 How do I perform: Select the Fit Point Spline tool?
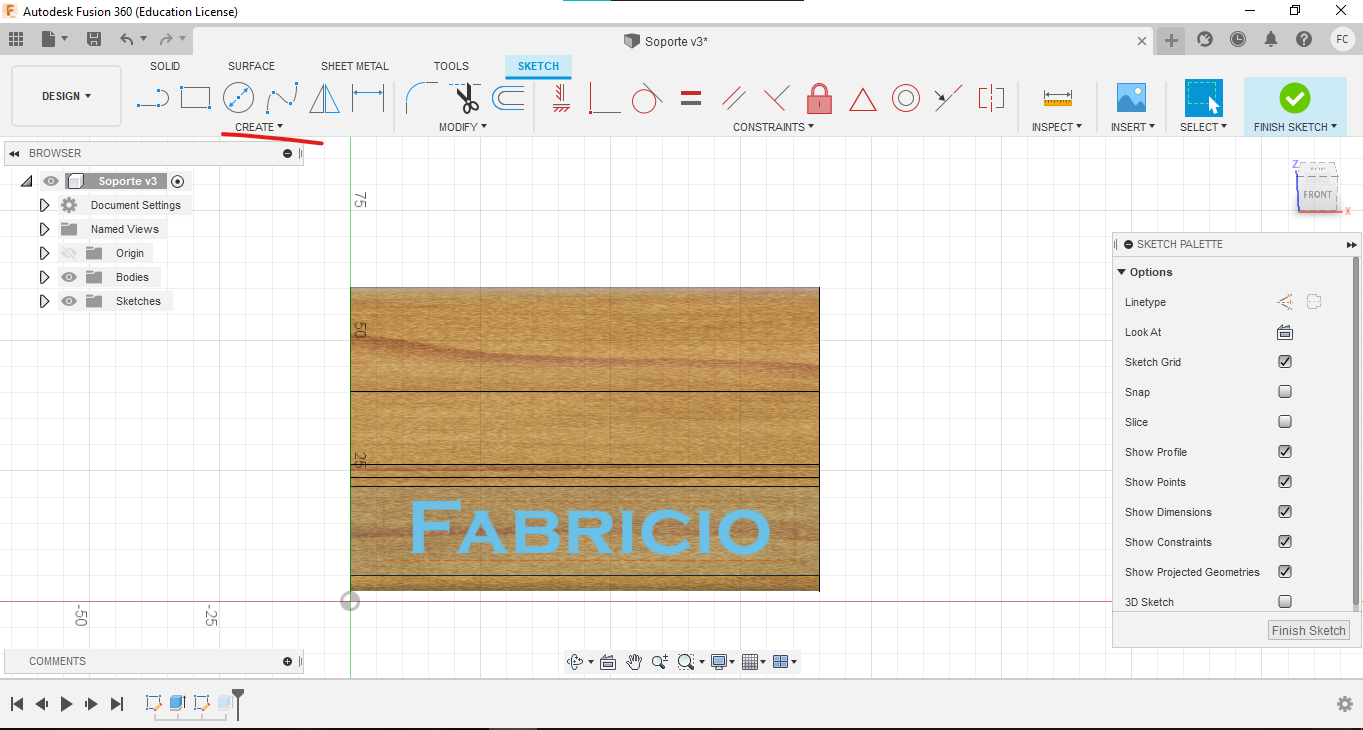282,97
